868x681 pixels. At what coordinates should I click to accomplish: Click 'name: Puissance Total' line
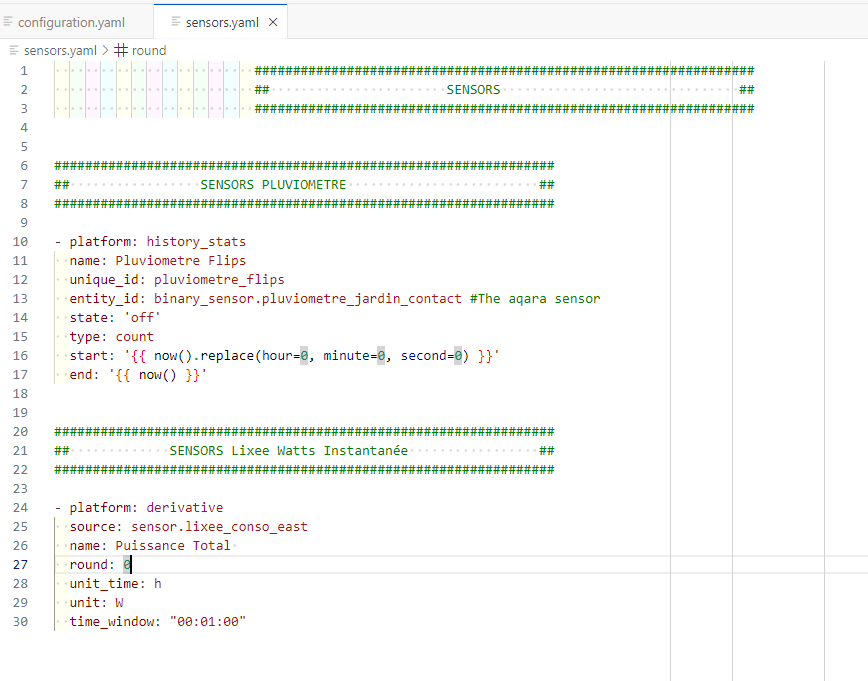[150, 546]
